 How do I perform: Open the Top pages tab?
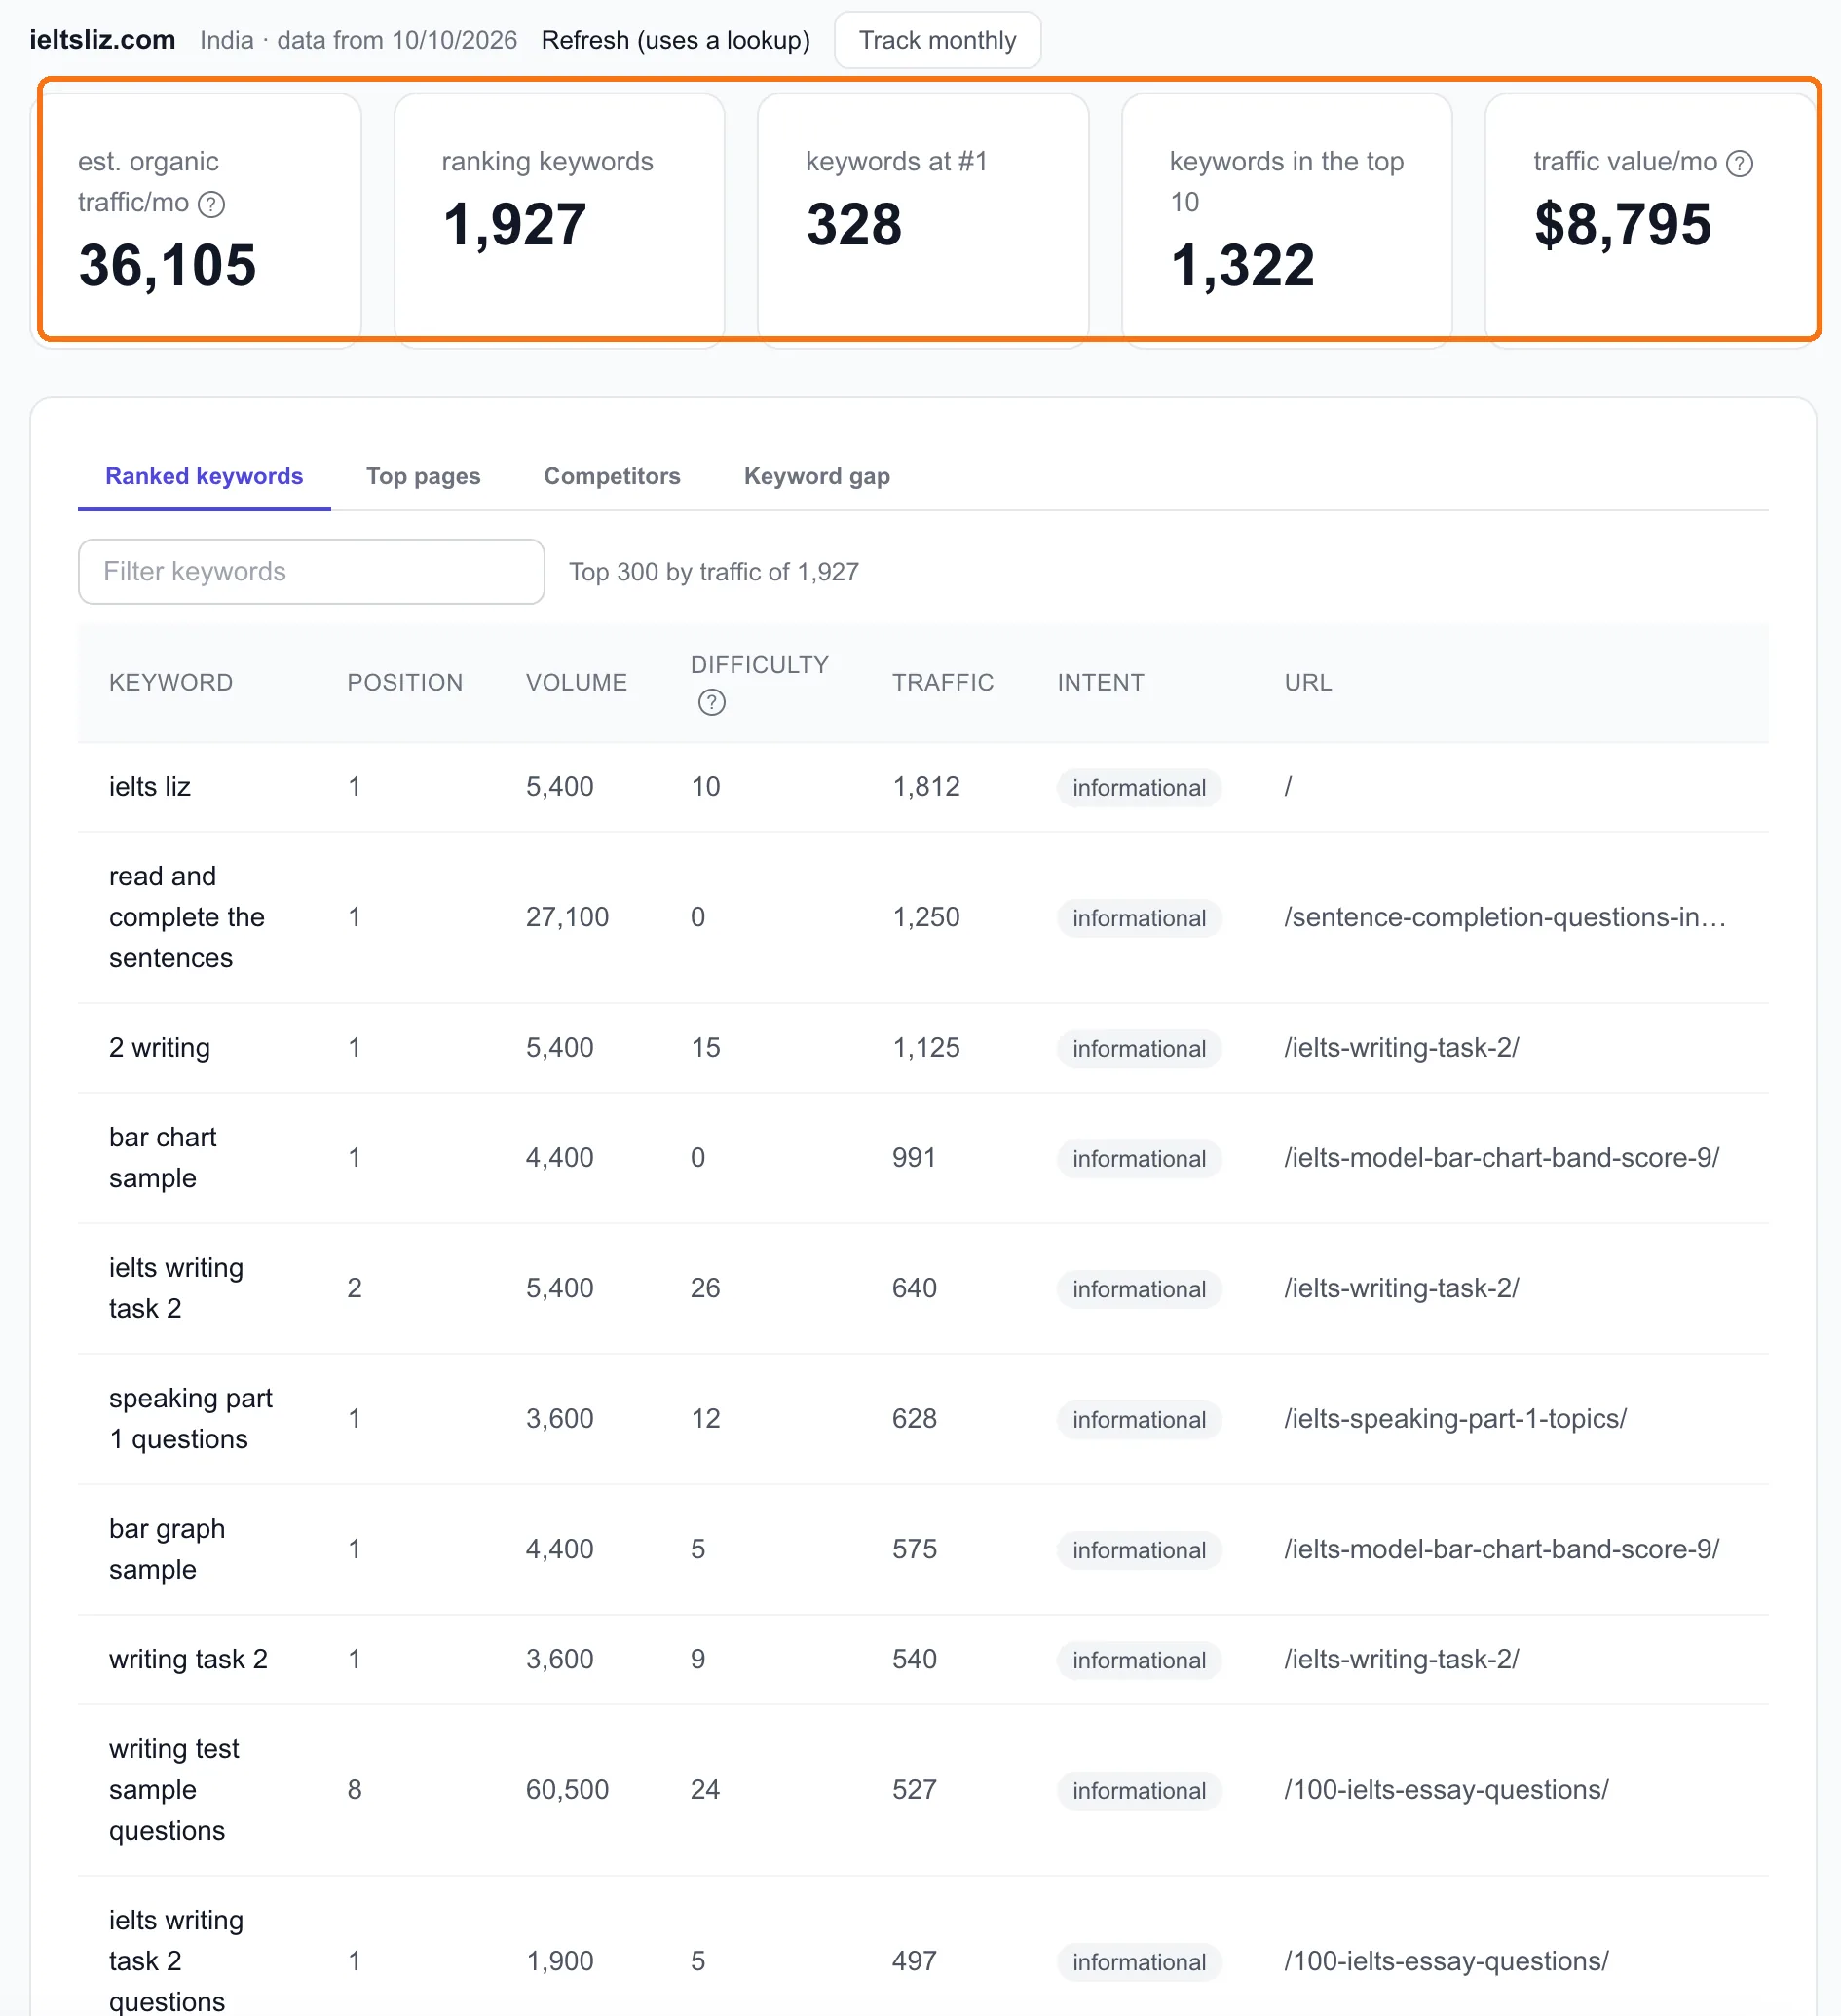coord(423,476)
